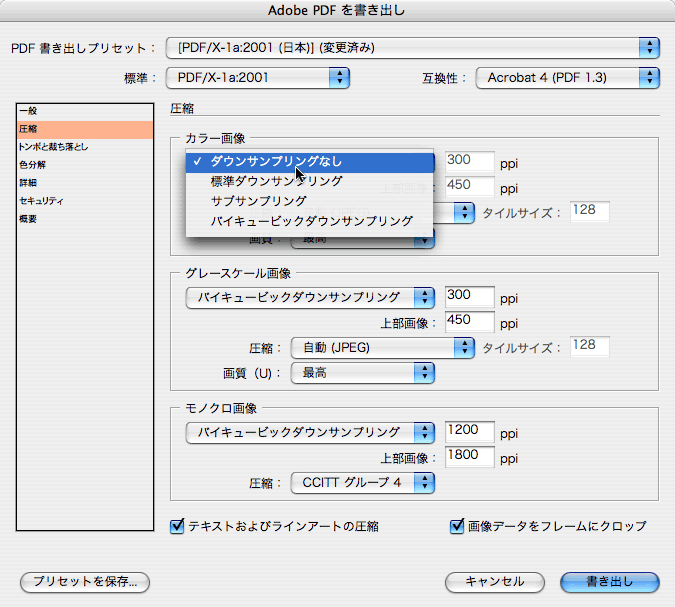The width and height of the screenshot is (675, 607).
Task: Choose 標準ダウンサンプリング from the open menu
Action: tap(310, 181)
